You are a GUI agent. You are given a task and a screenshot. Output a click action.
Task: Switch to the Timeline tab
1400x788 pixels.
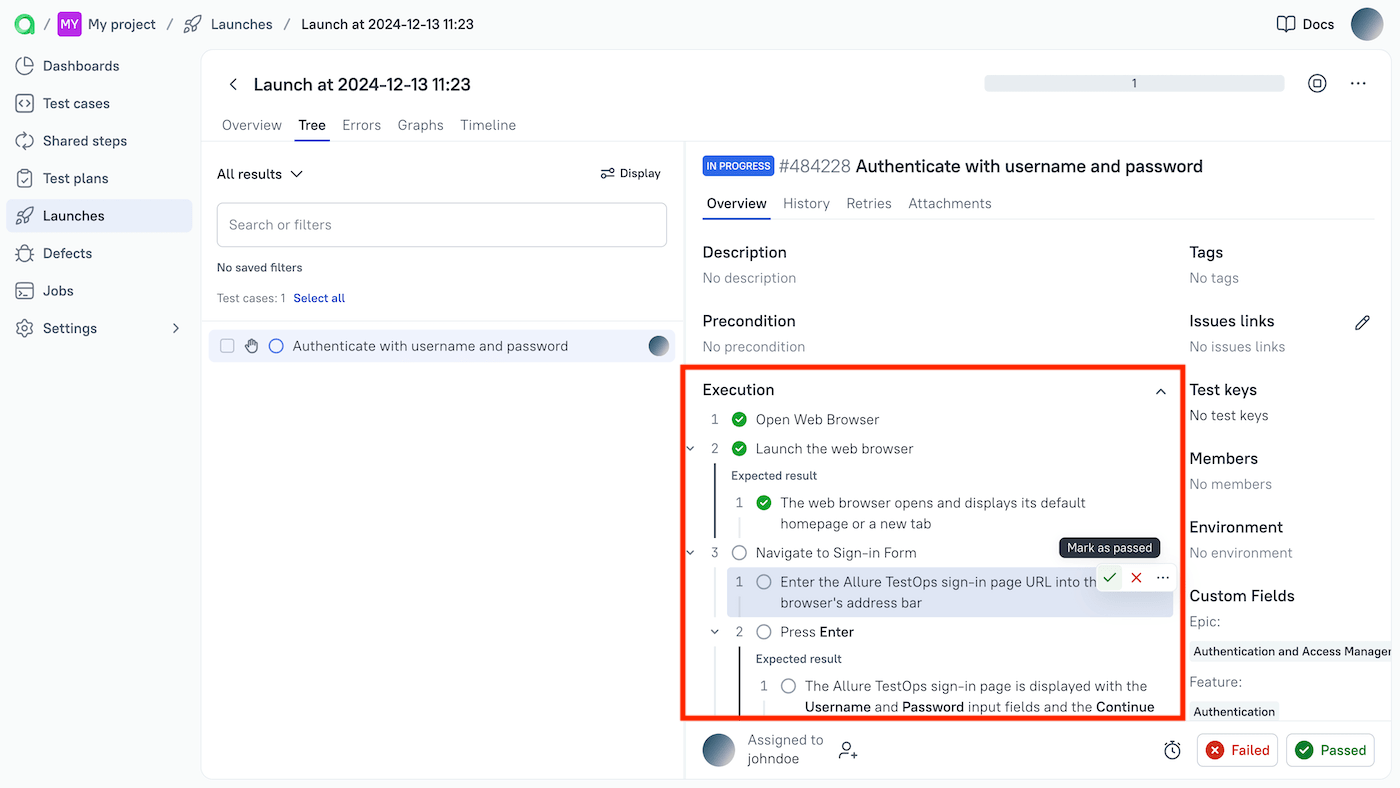(x=488, y=125)
